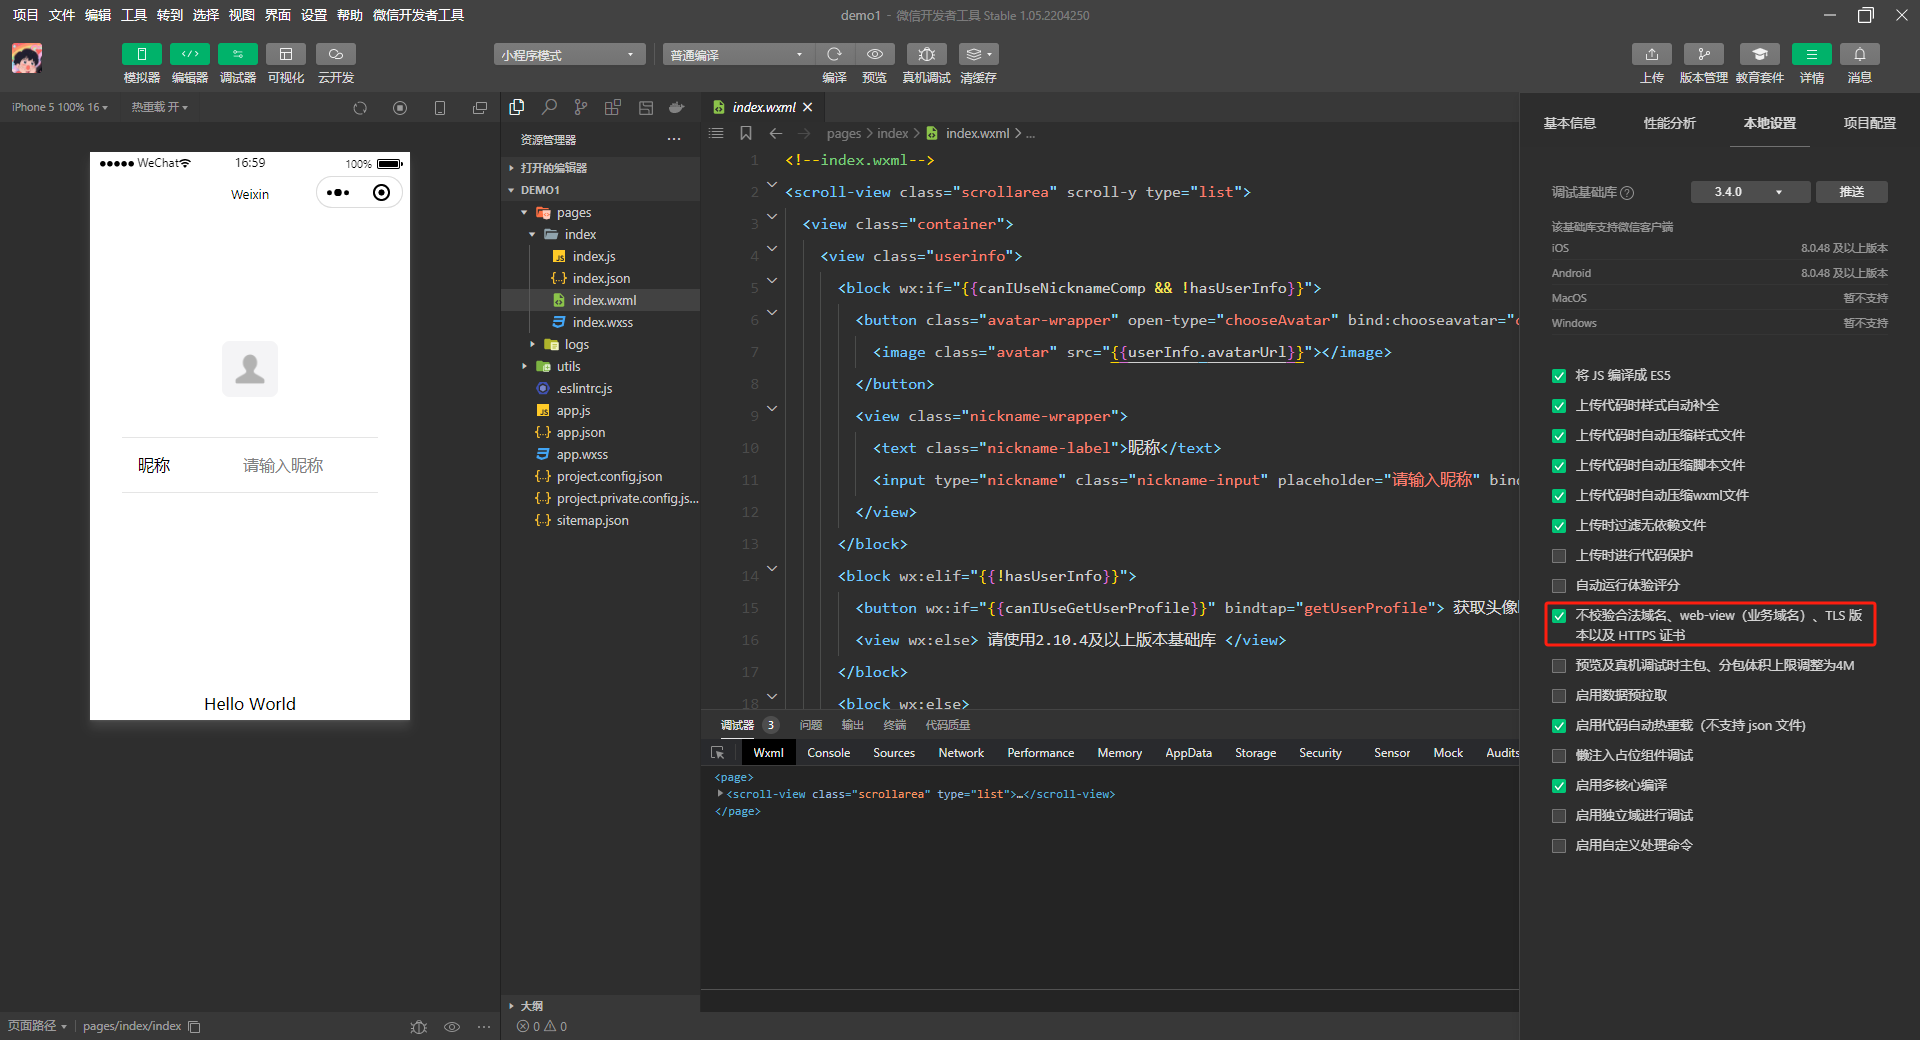Uncheck 启用多核心编译 checkbox
This screenshot has width=1920, height=1040.
coord(1558,786)
